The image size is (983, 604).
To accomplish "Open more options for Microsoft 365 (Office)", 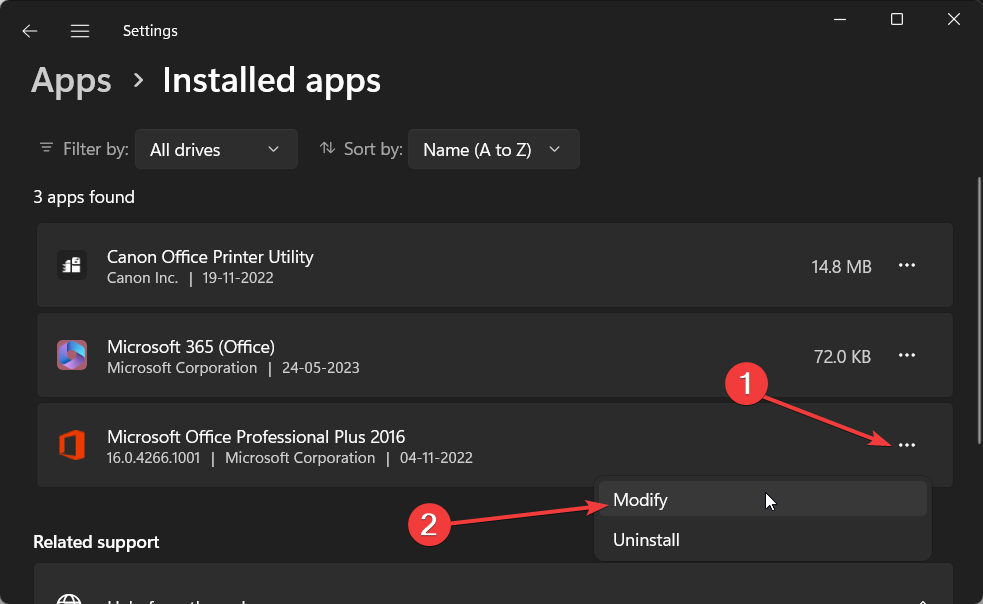I will (x=907, y=355).
